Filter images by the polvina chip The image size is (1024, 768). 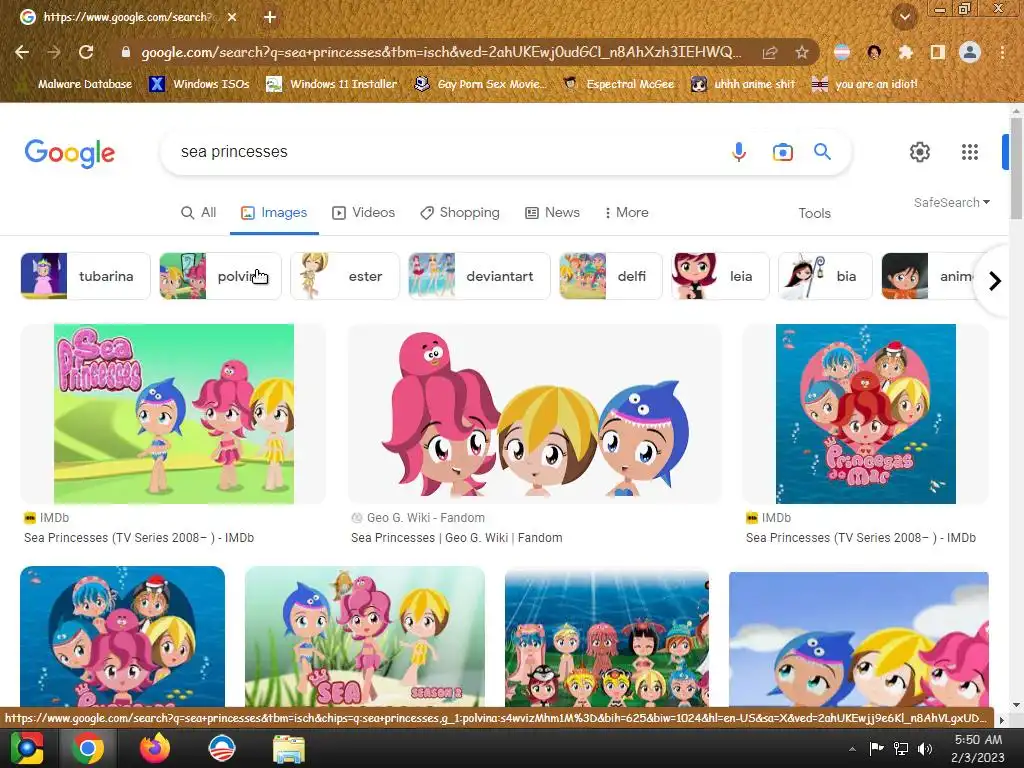(x=221, y=276)
